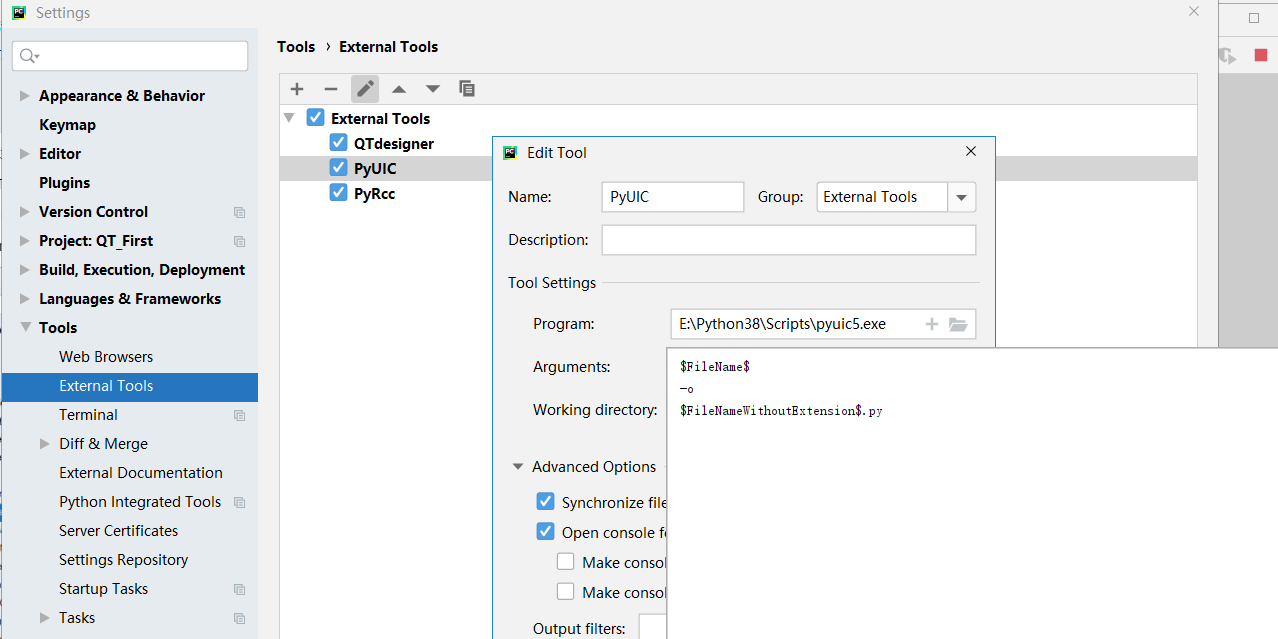Click the Add tool plus icon

(x=297, y=89)
